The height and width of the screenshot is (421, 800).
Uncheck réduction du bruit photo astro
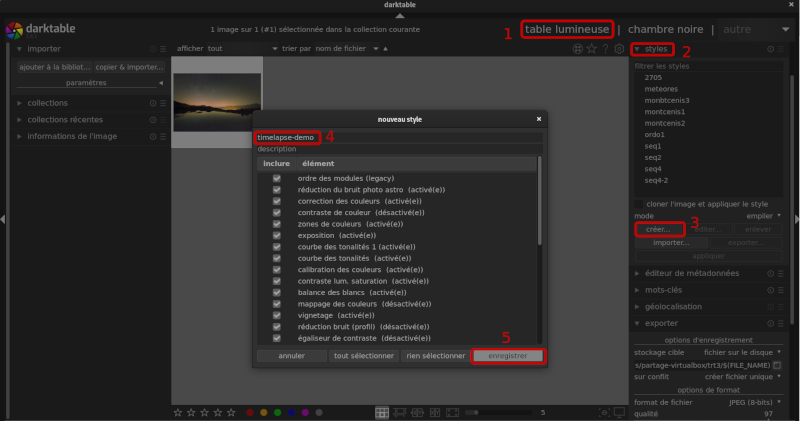277,190
